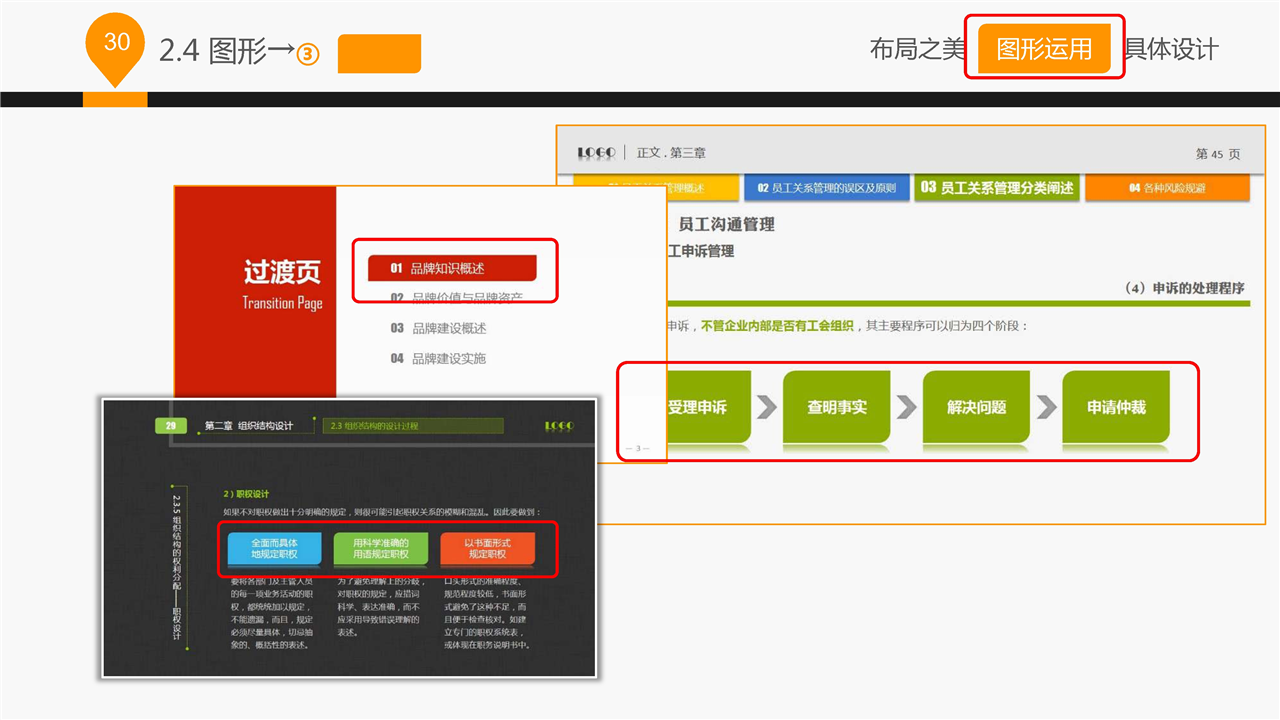Open the 具体设计 tab

point(1171,49)
